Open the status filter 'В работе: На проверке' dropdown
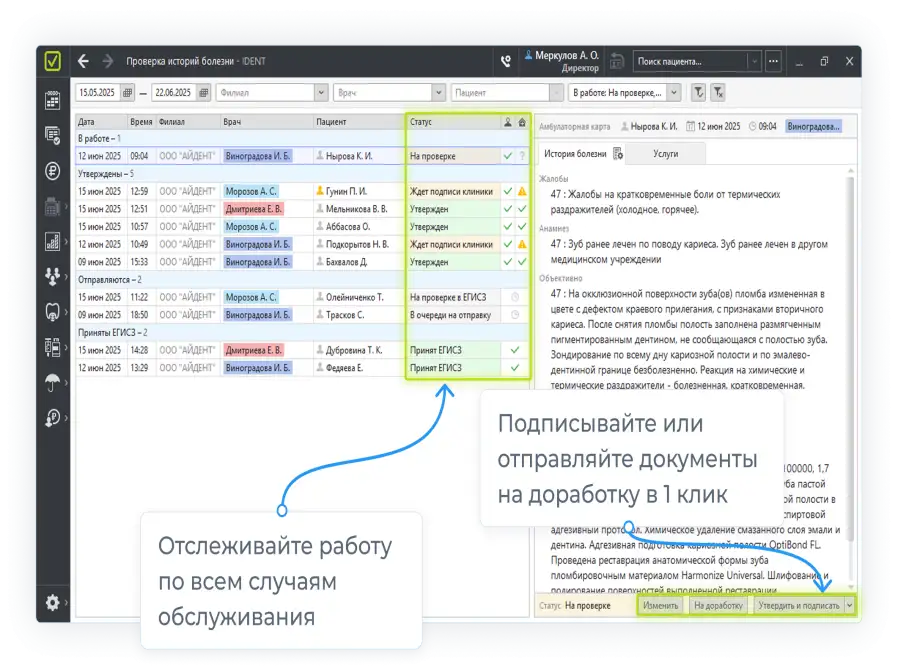 674,92
